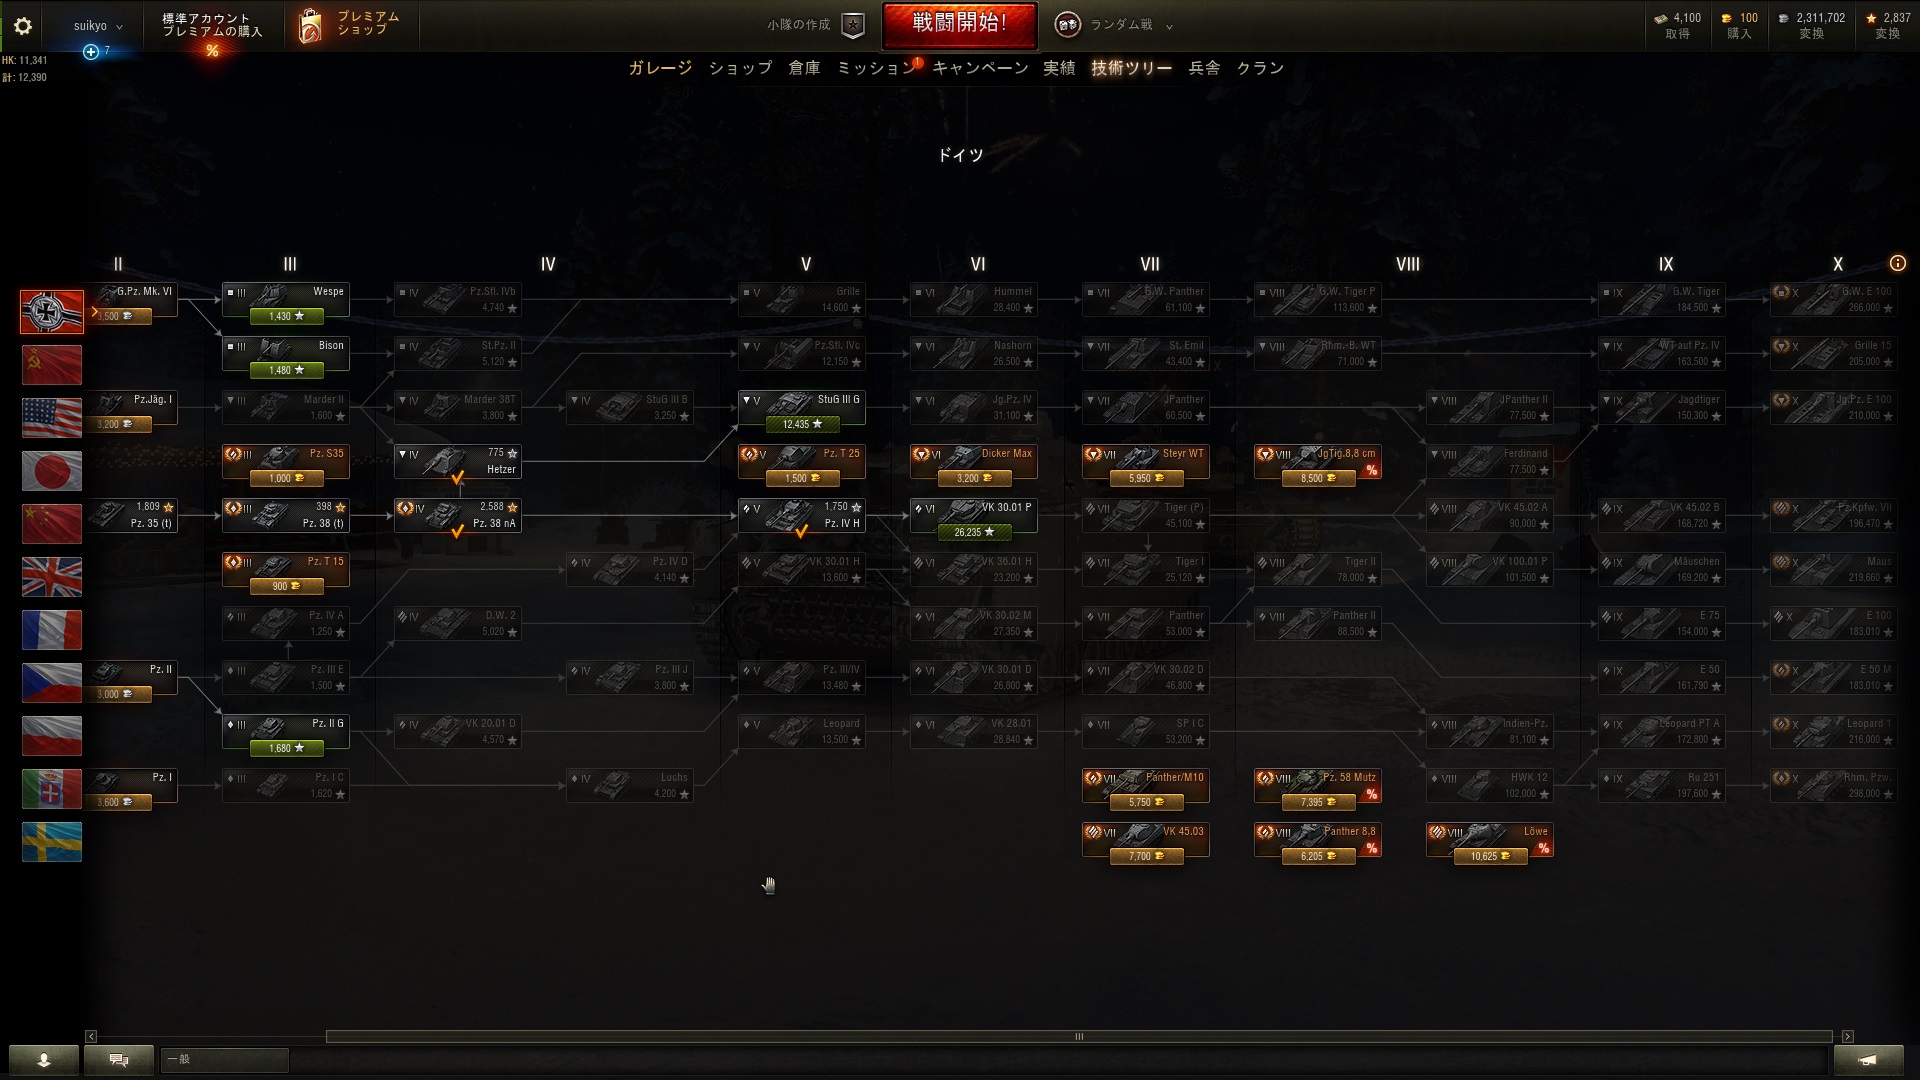The width and height of the screenshot is (1920, 1080).
Task: Select the Sweden nation flag
Action: pos(52,842)
